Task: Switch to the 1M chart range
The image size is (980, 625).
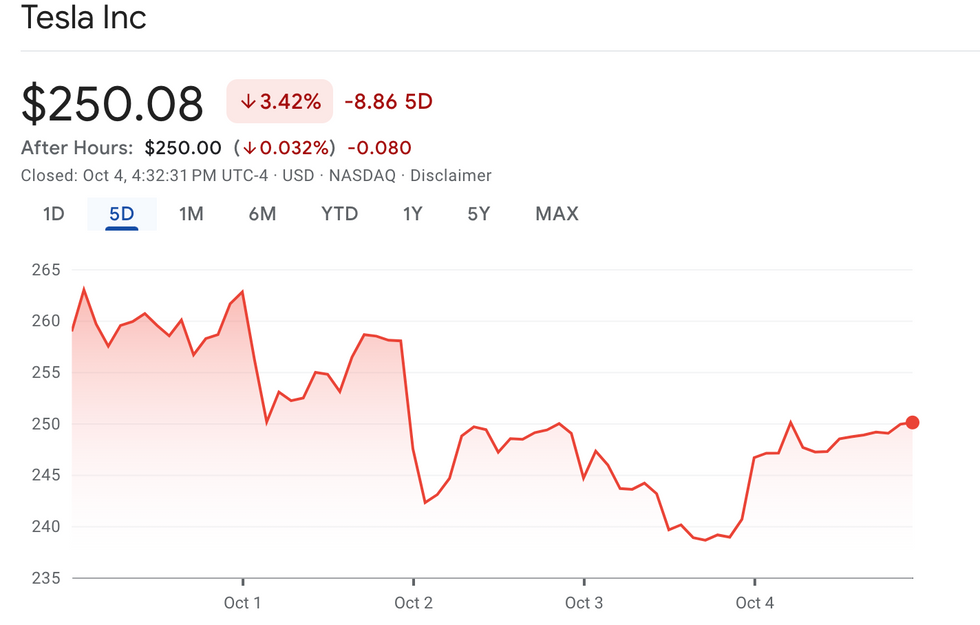Action: click(x=191, y=214)
